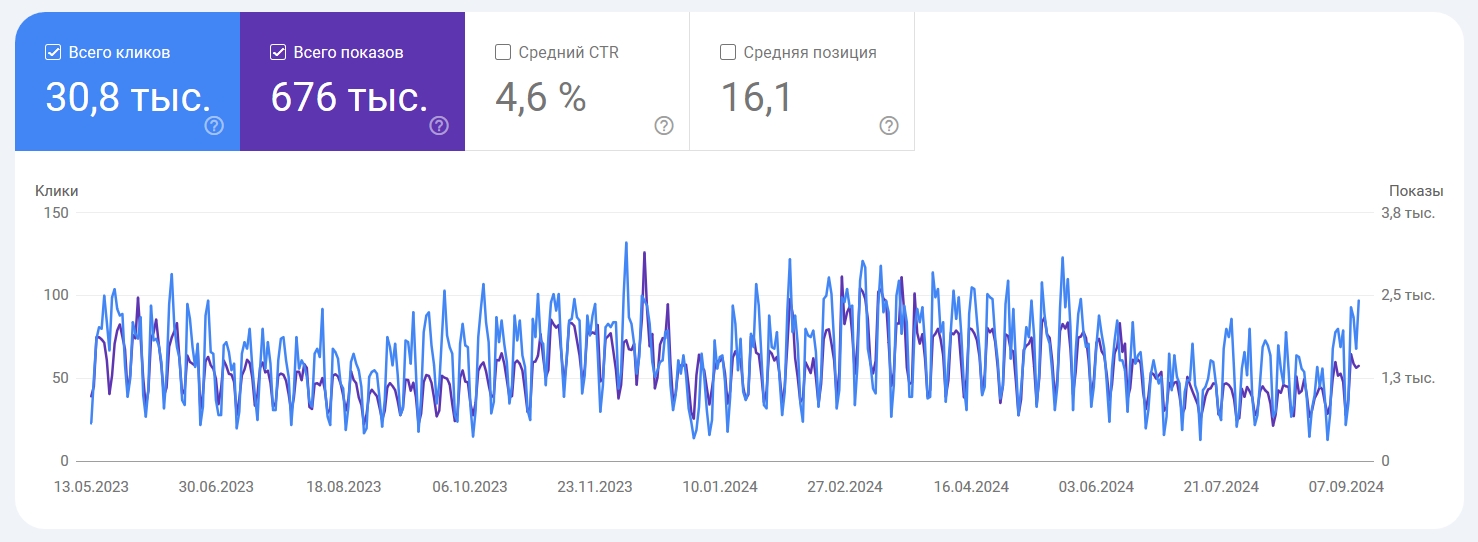Click the 10.01.2024 date label

pyautogui.click(x=720, y=488)
